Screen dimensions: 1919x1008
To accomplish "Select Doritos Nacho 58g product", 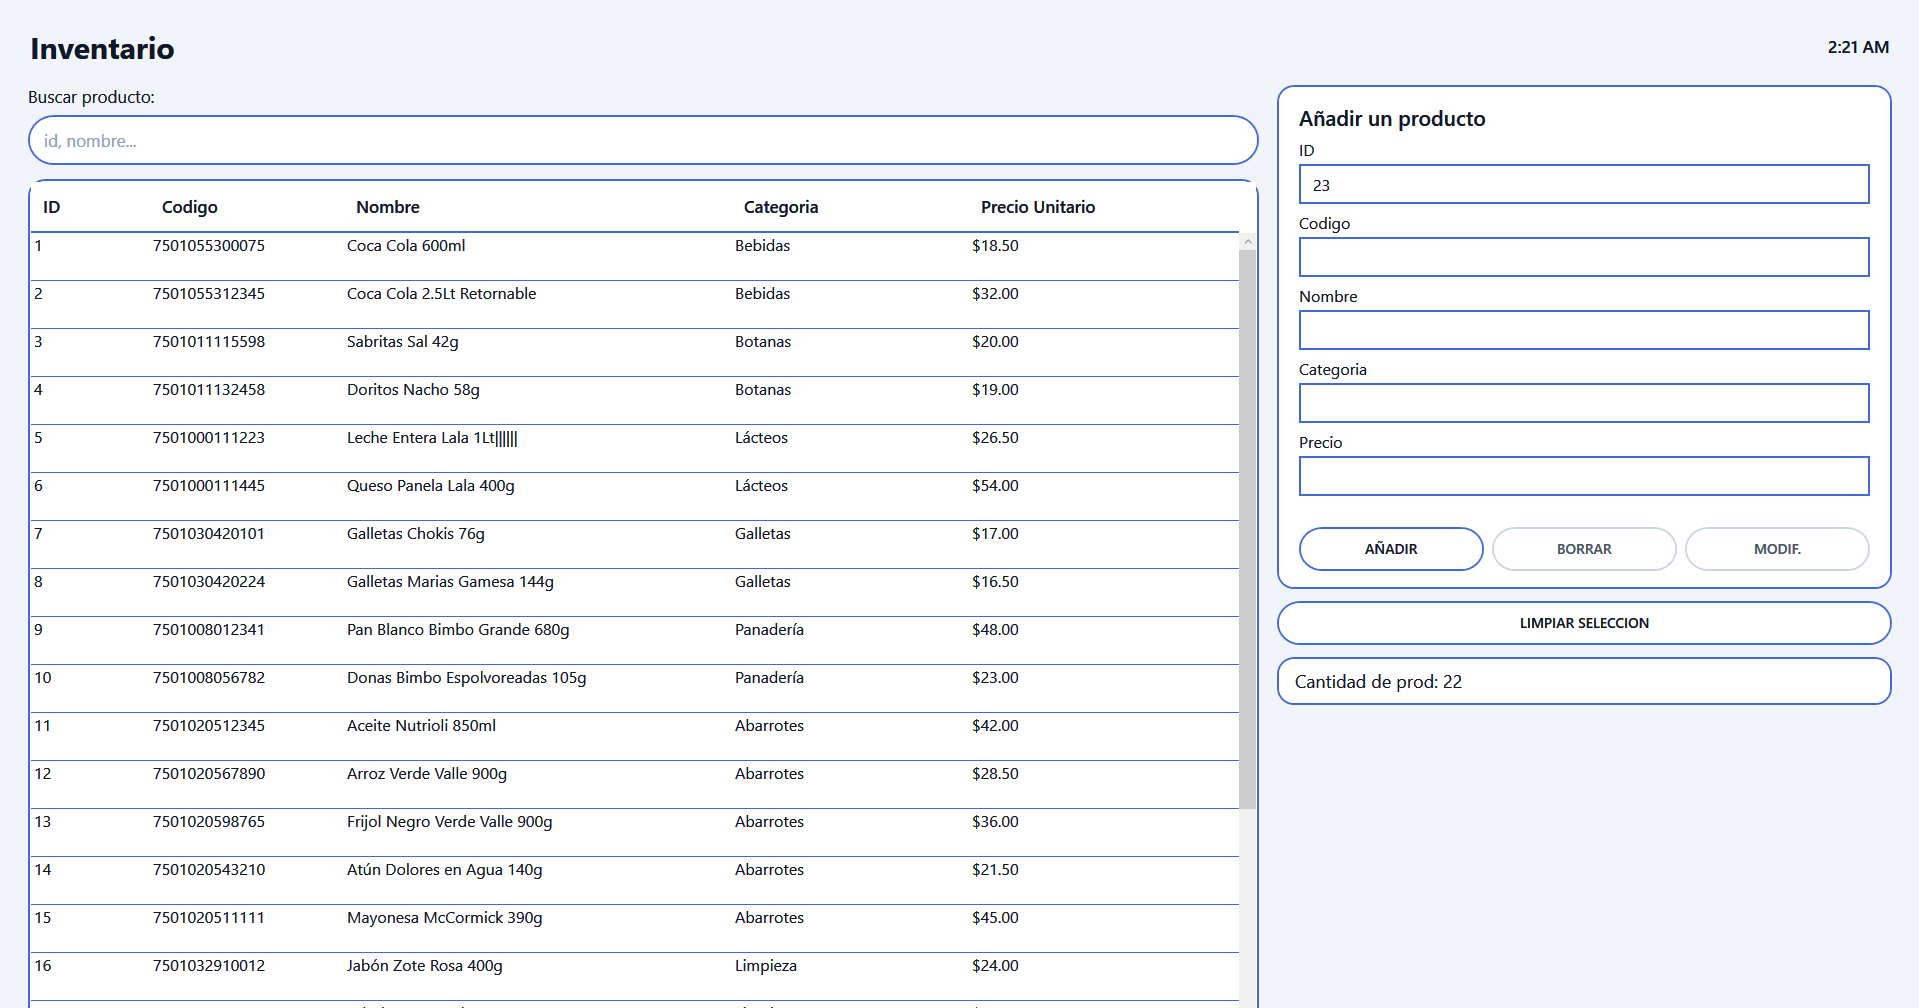I will [x=635, y=401].
